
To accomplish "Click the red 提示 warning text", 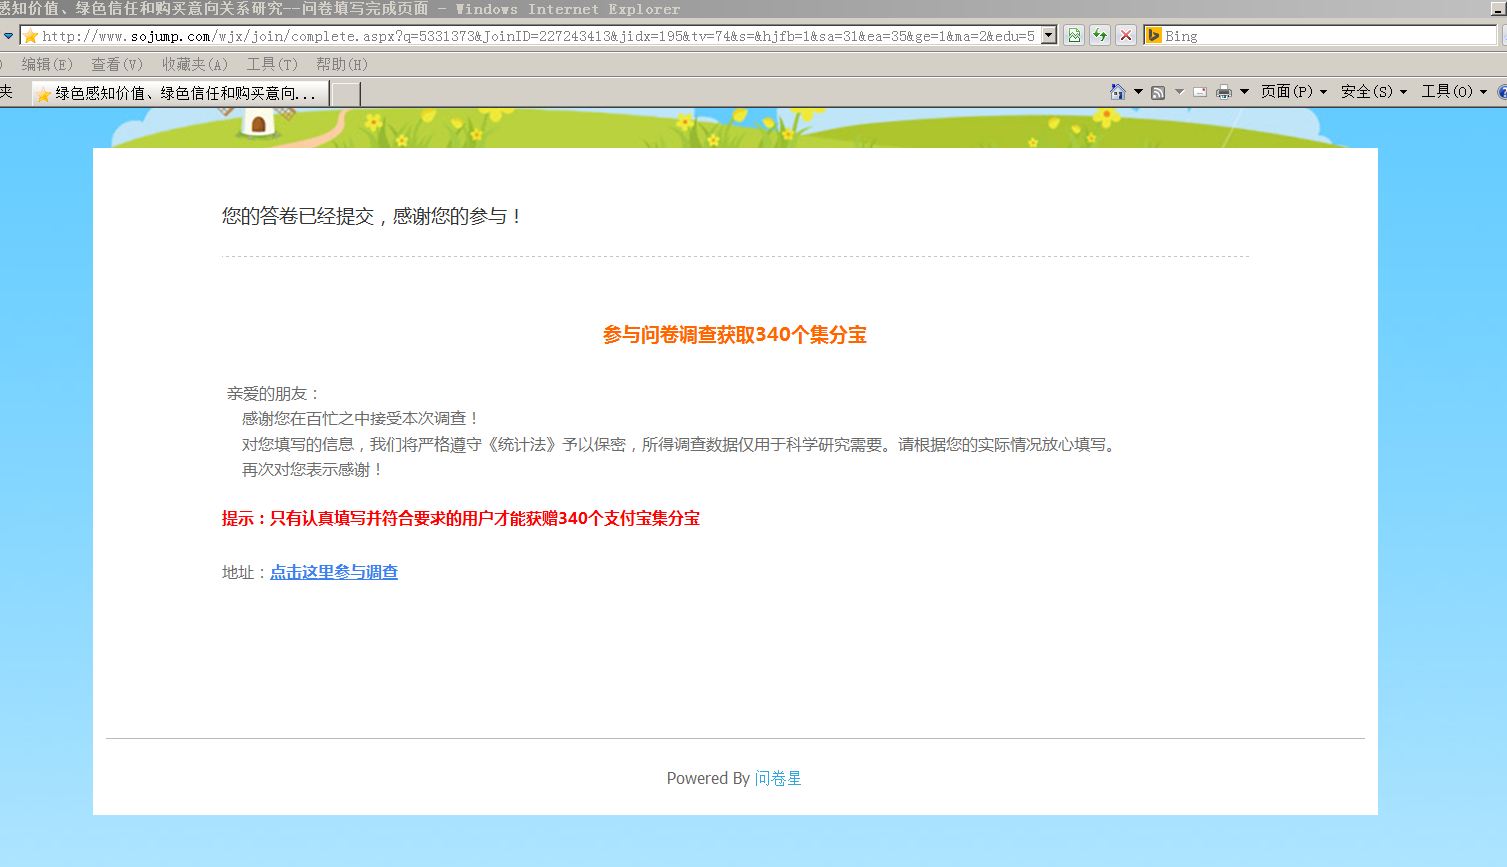I will (461, 518).
